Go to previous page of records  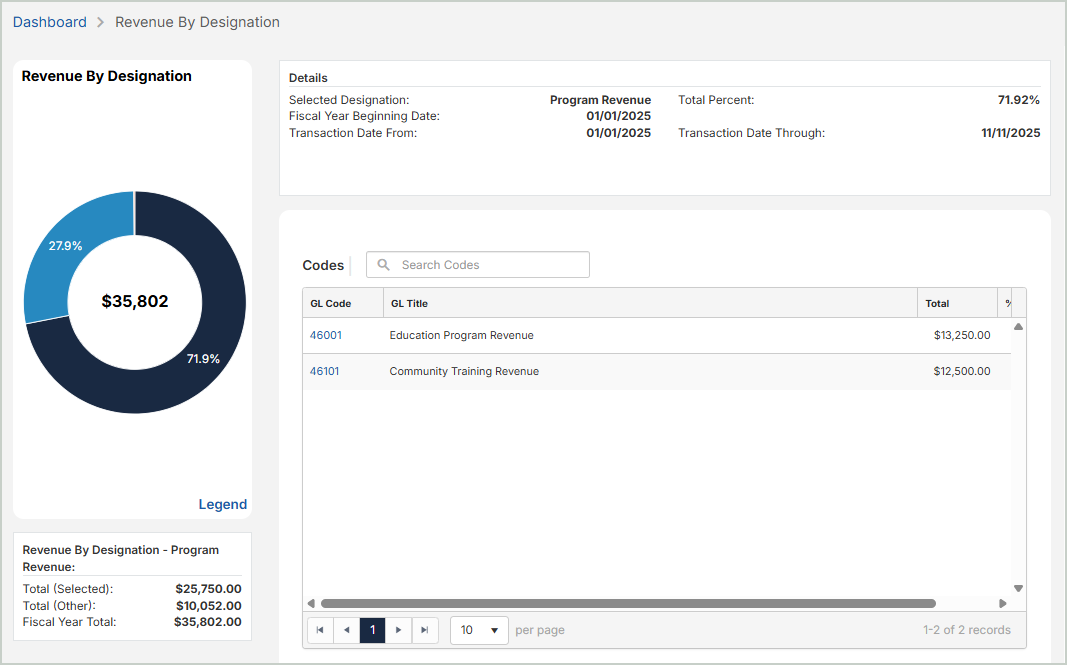tap(346, 630)
